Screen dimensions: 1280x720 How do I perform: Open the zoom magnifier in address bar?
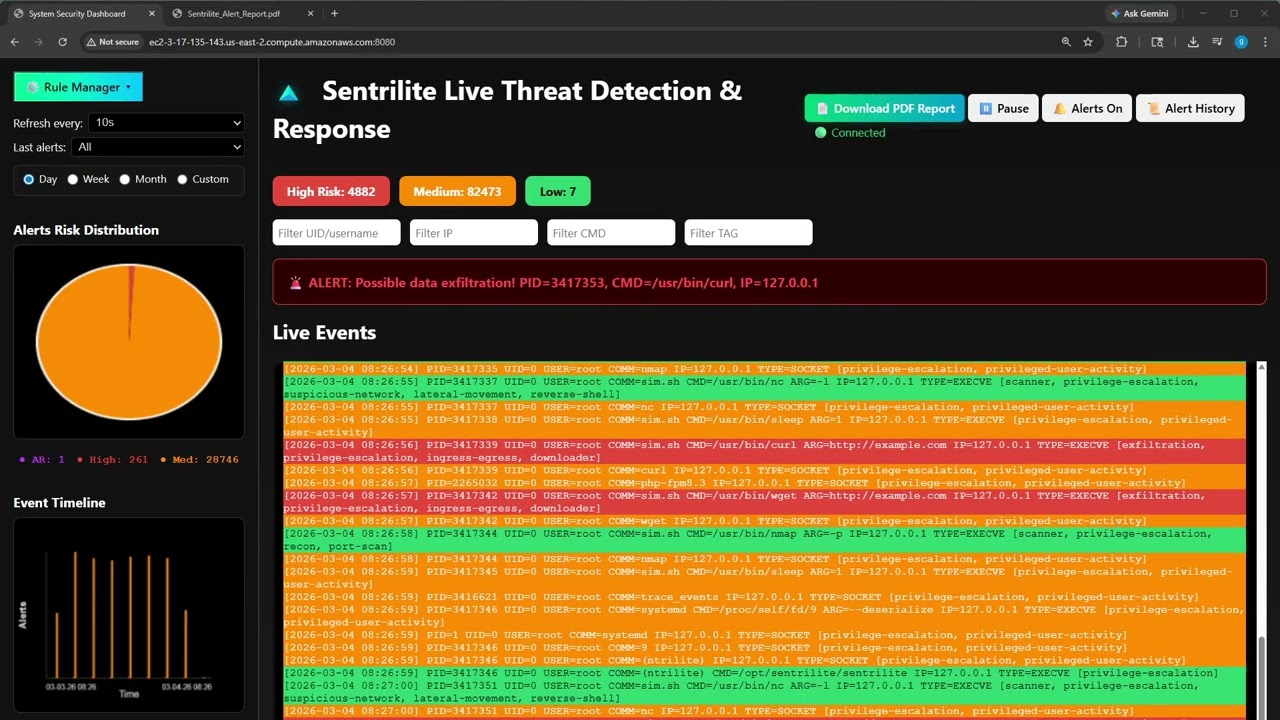tap(1066, 42)
